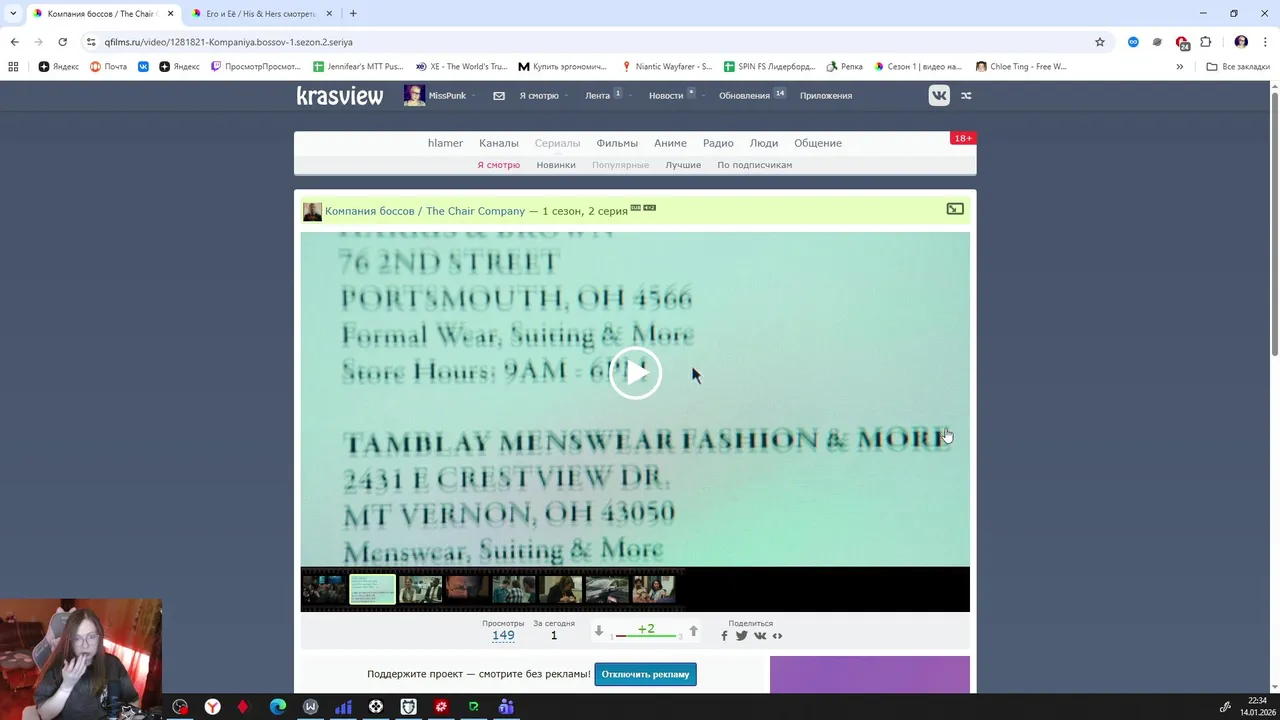Image resolution: width=1280 pixels, height=720 pixels.
Task: Switch to Его и Её browser tab
Action: [261, 14]
